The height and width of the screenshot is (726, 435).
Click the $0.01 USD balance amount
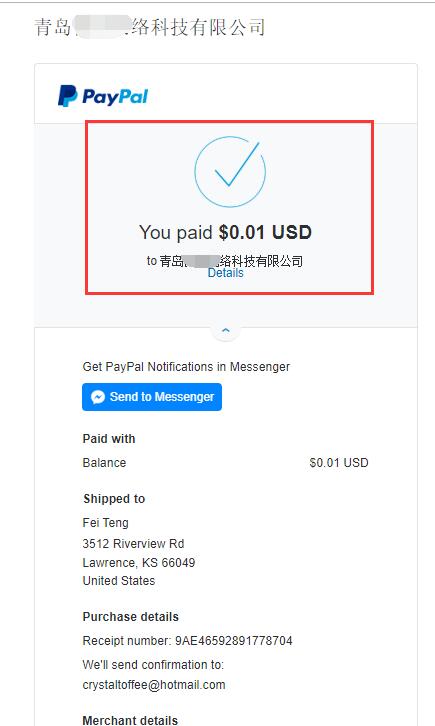(x=339, y=463)
